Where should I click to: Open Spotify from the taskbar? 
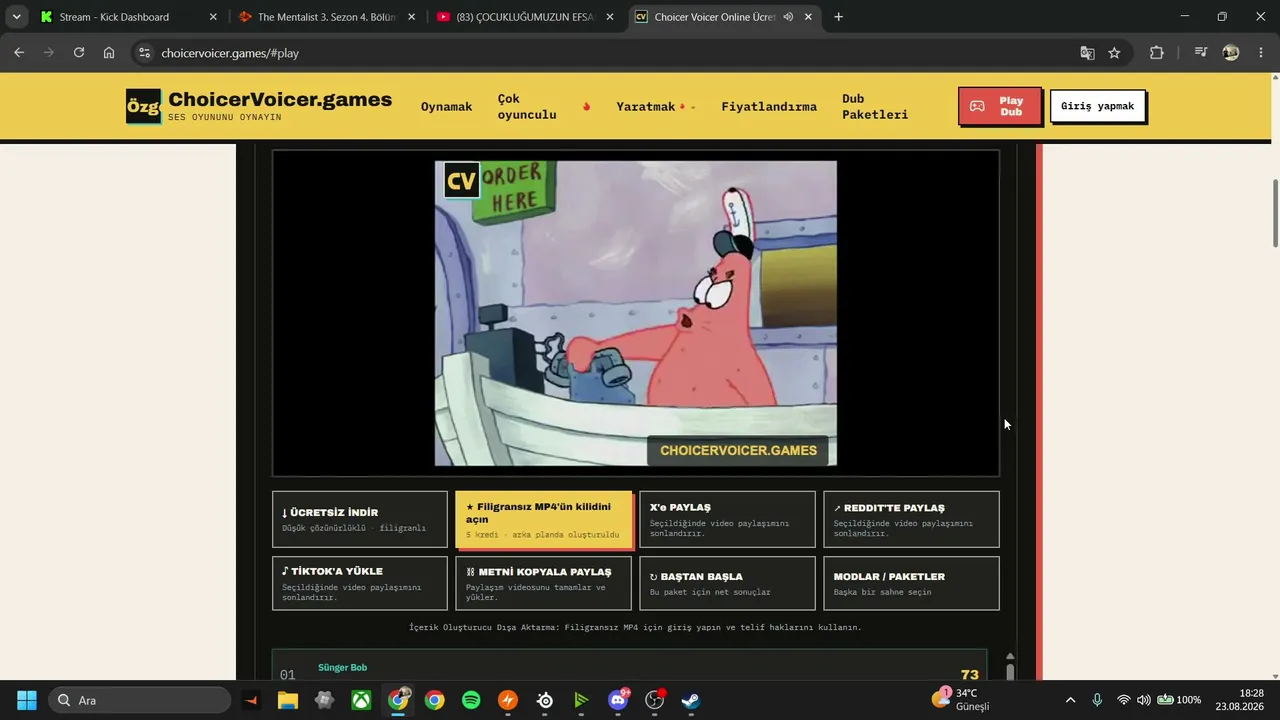[471, 700]
